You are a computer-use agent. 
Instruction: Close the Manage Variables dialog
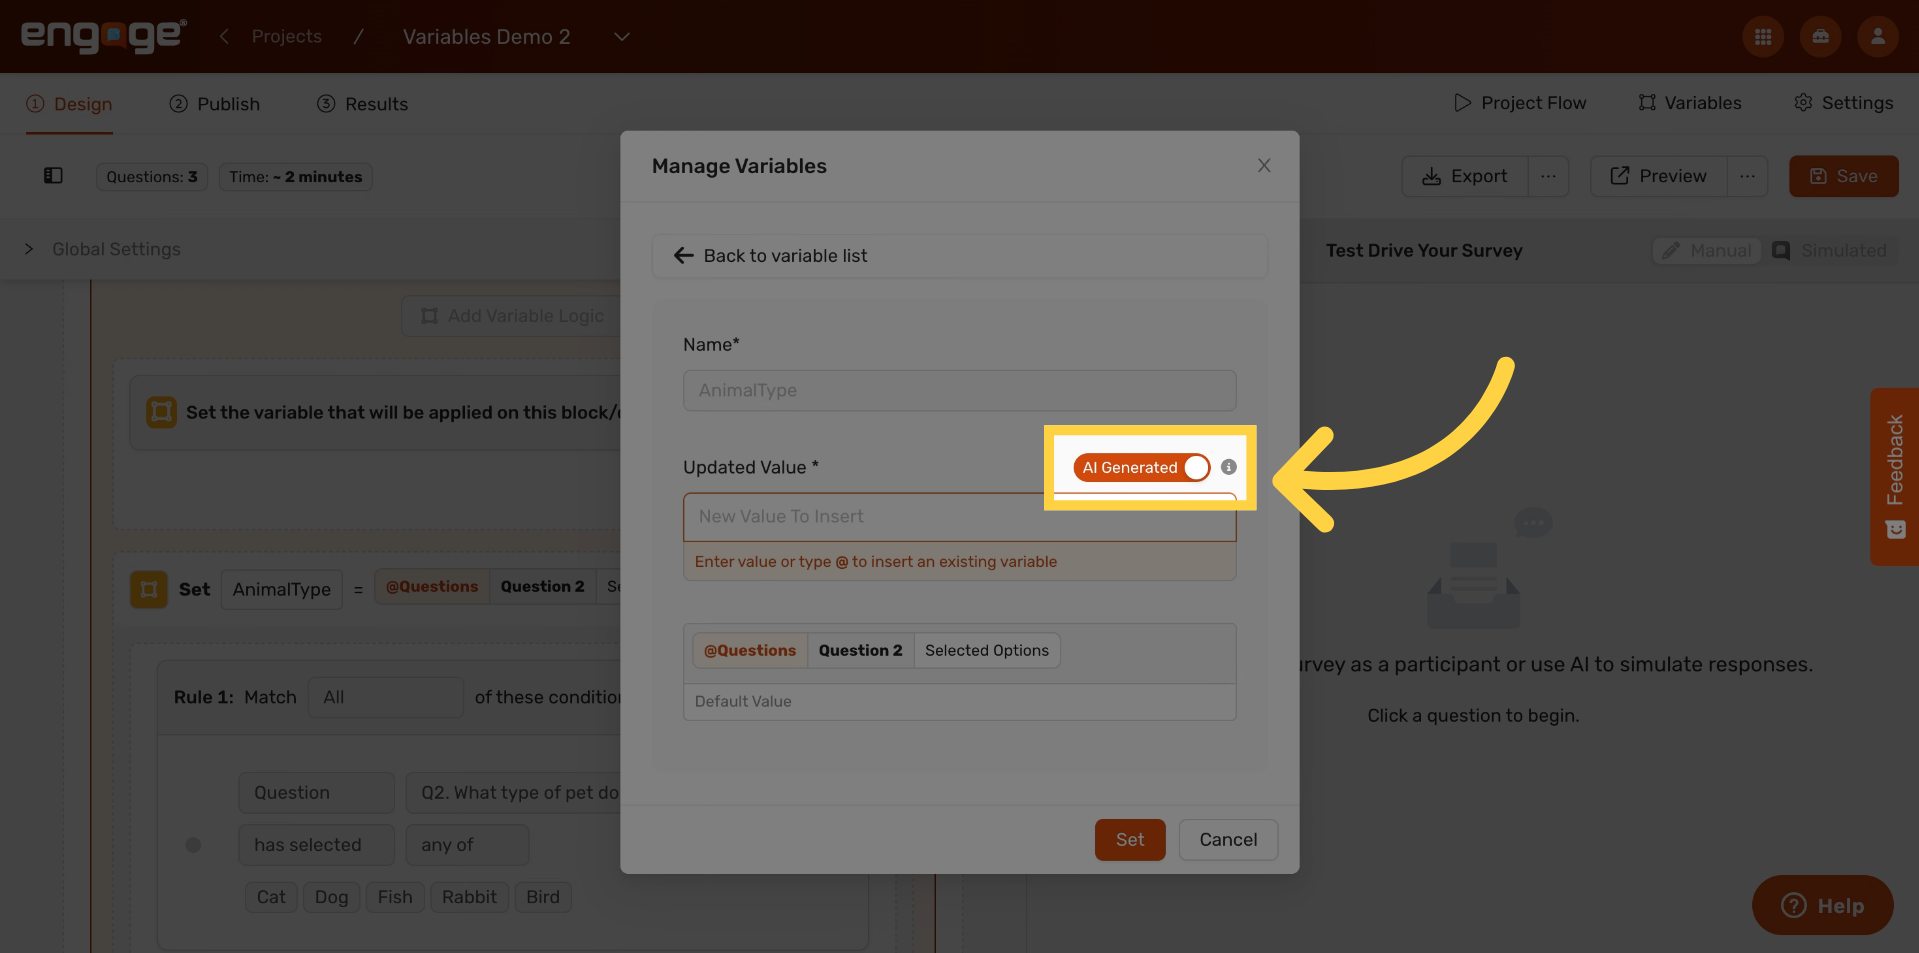pyautogui.click(x=1264, y=166)
